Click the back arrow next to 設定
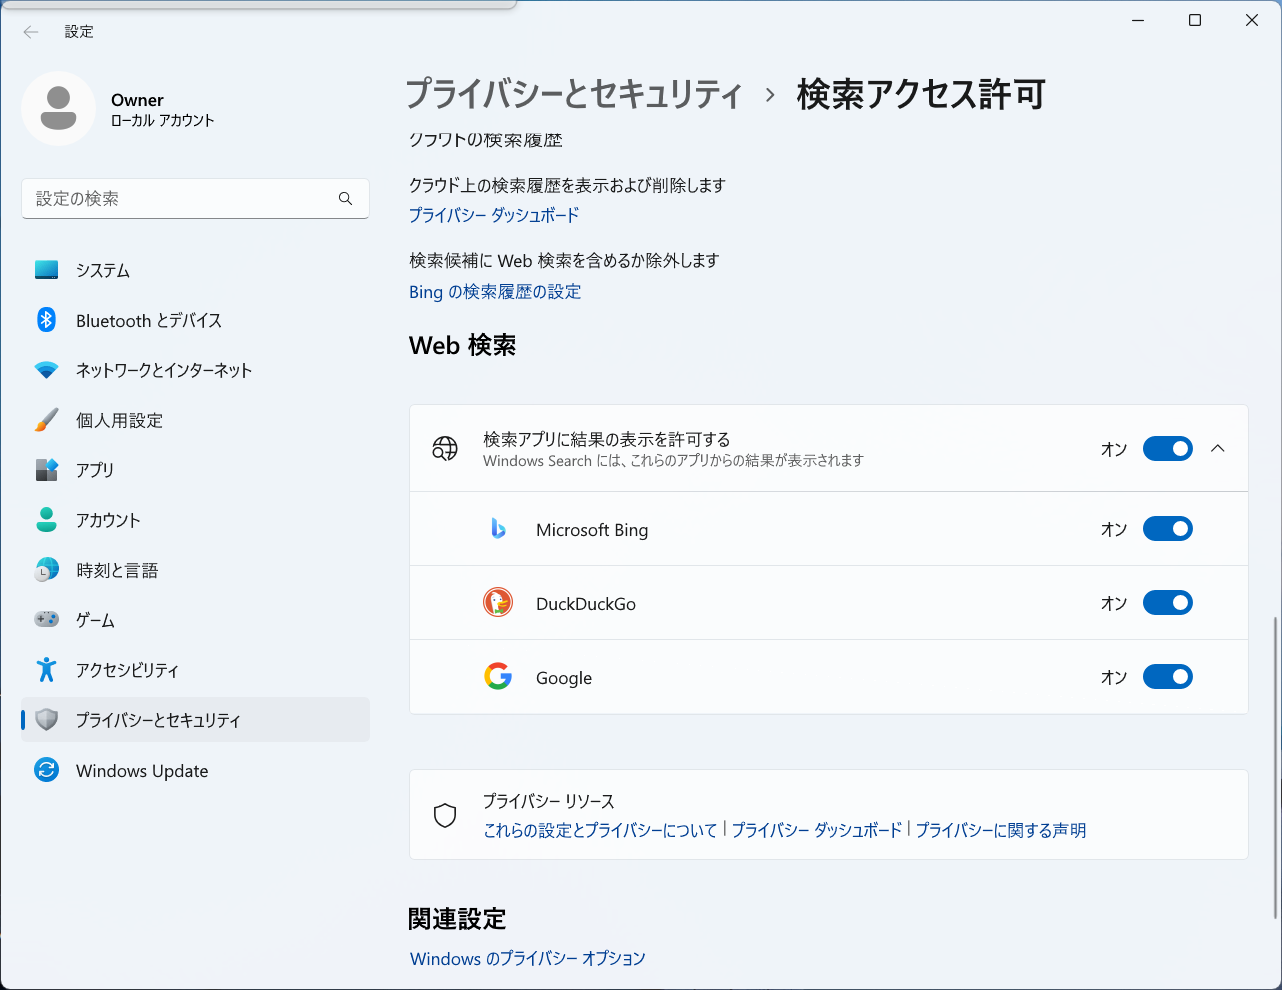Image resolution: width=1282 pixels, height=990 pixels. click(31, 32)
